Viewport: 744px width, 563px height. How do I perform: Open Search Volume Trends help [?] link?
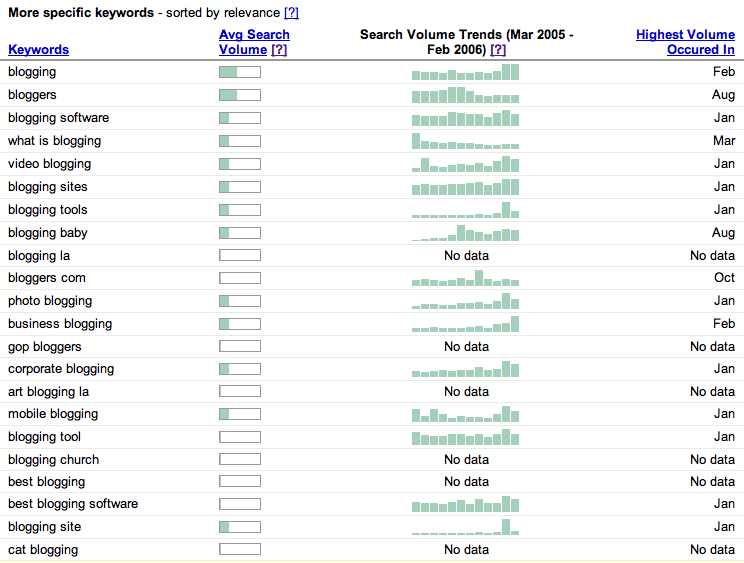[498, 50]
